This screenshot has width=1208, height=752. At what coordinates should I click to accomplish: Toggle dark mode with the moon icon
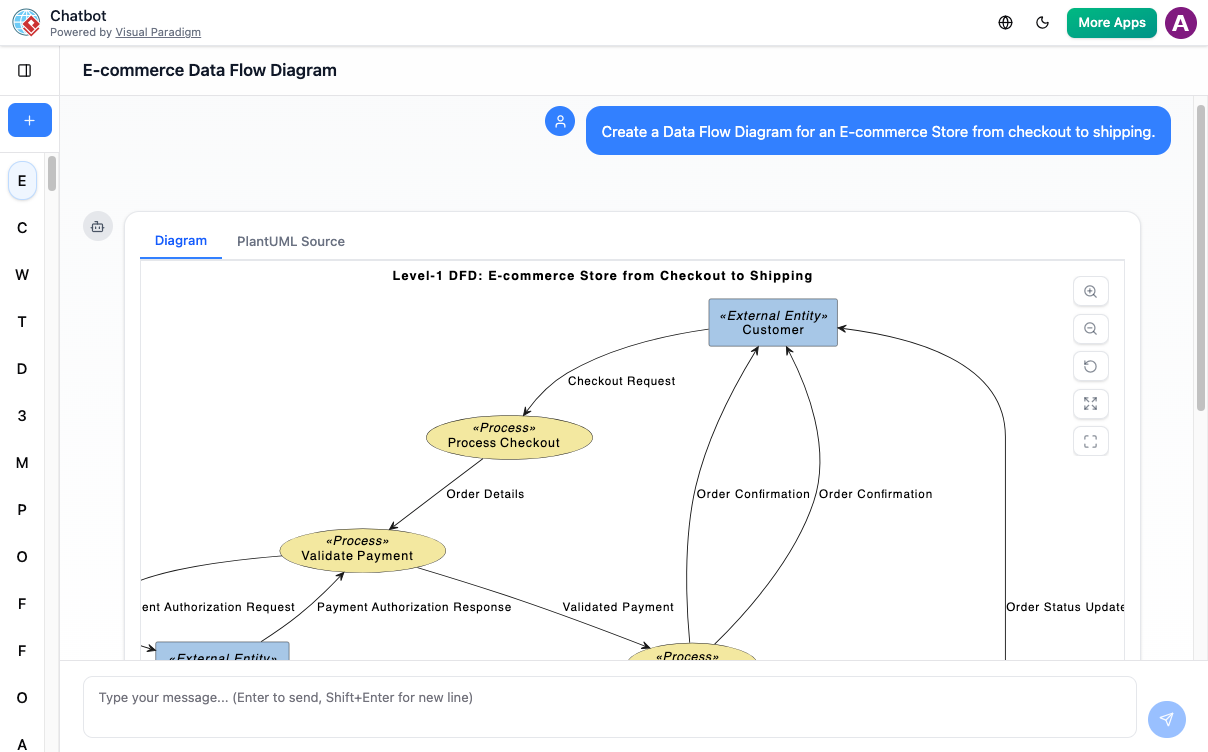[x=1043, y=22]
